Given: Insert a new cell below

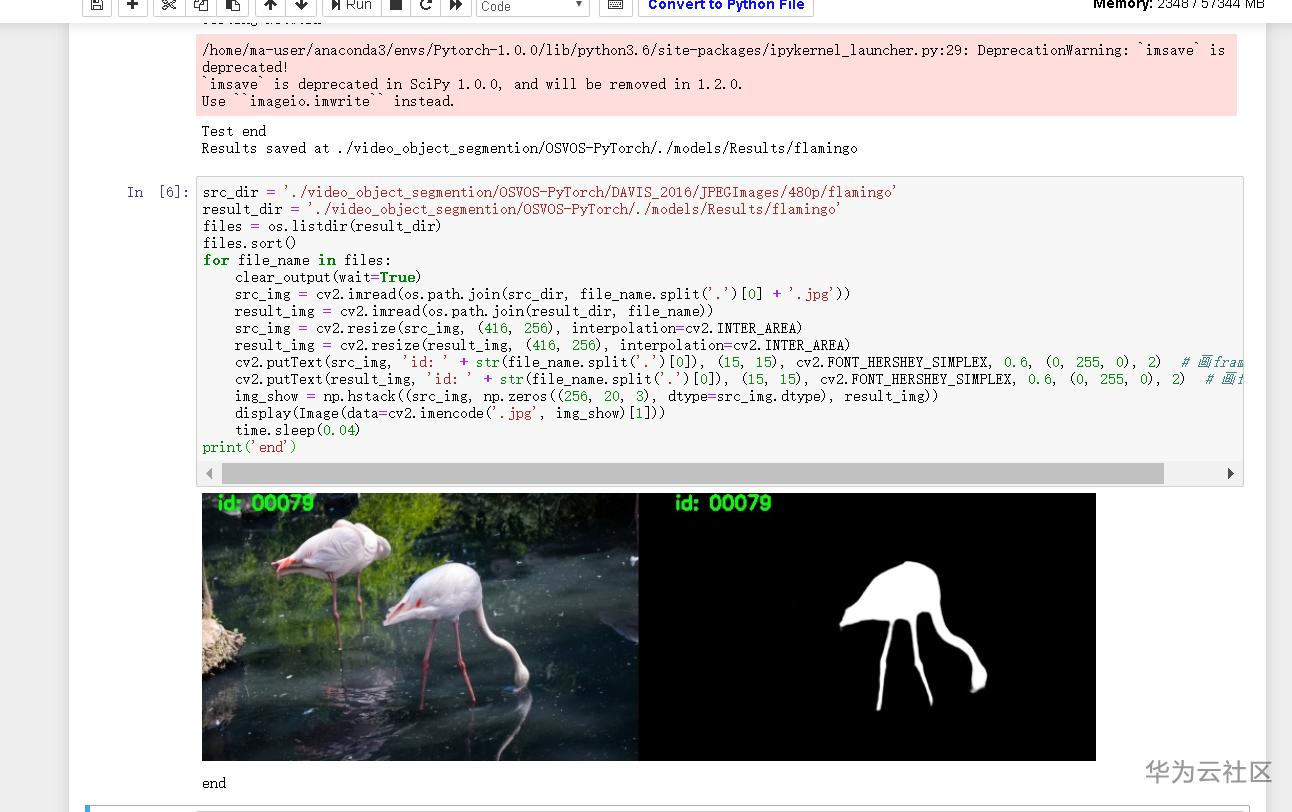Looking at the screenshot, I should point(132,6).
